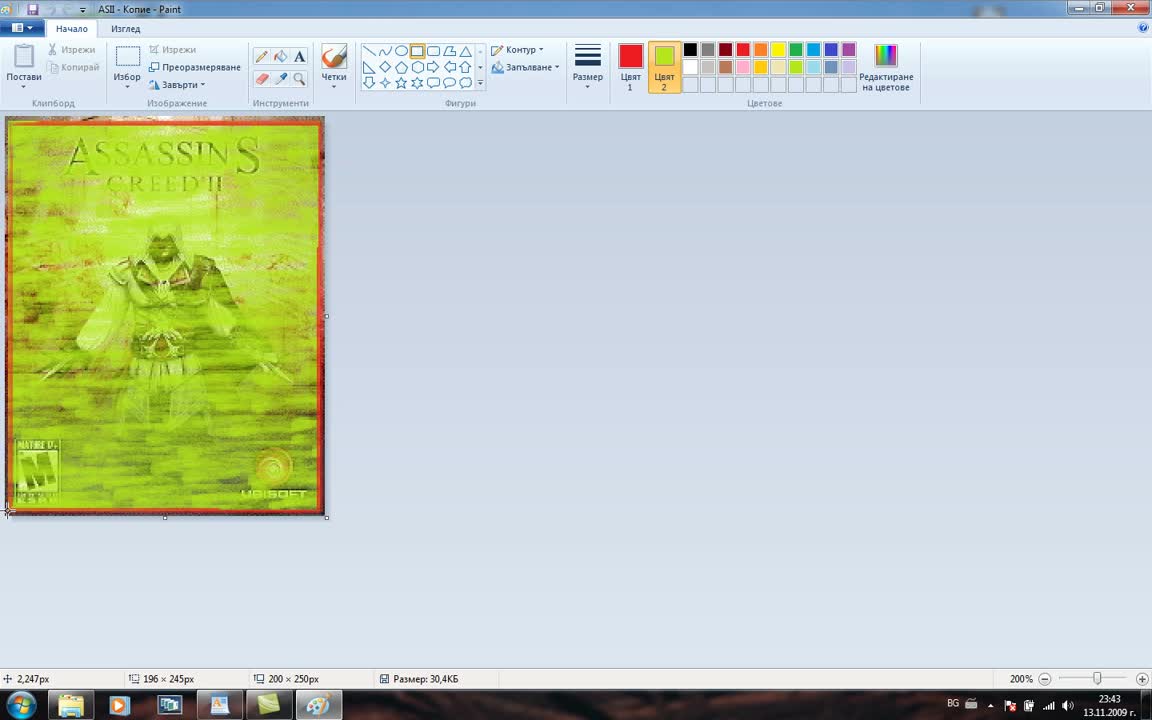Choose the Rectangle shape

(417, 51)
